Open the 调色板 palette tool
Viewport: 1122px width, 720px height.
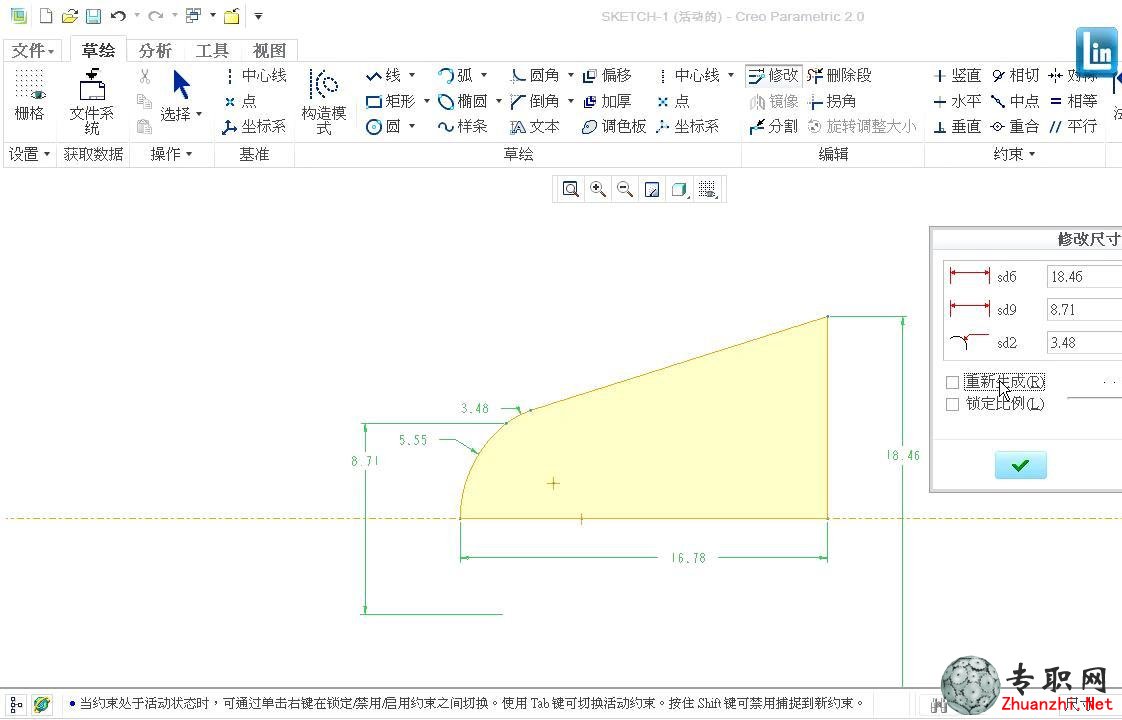(614, 127)
